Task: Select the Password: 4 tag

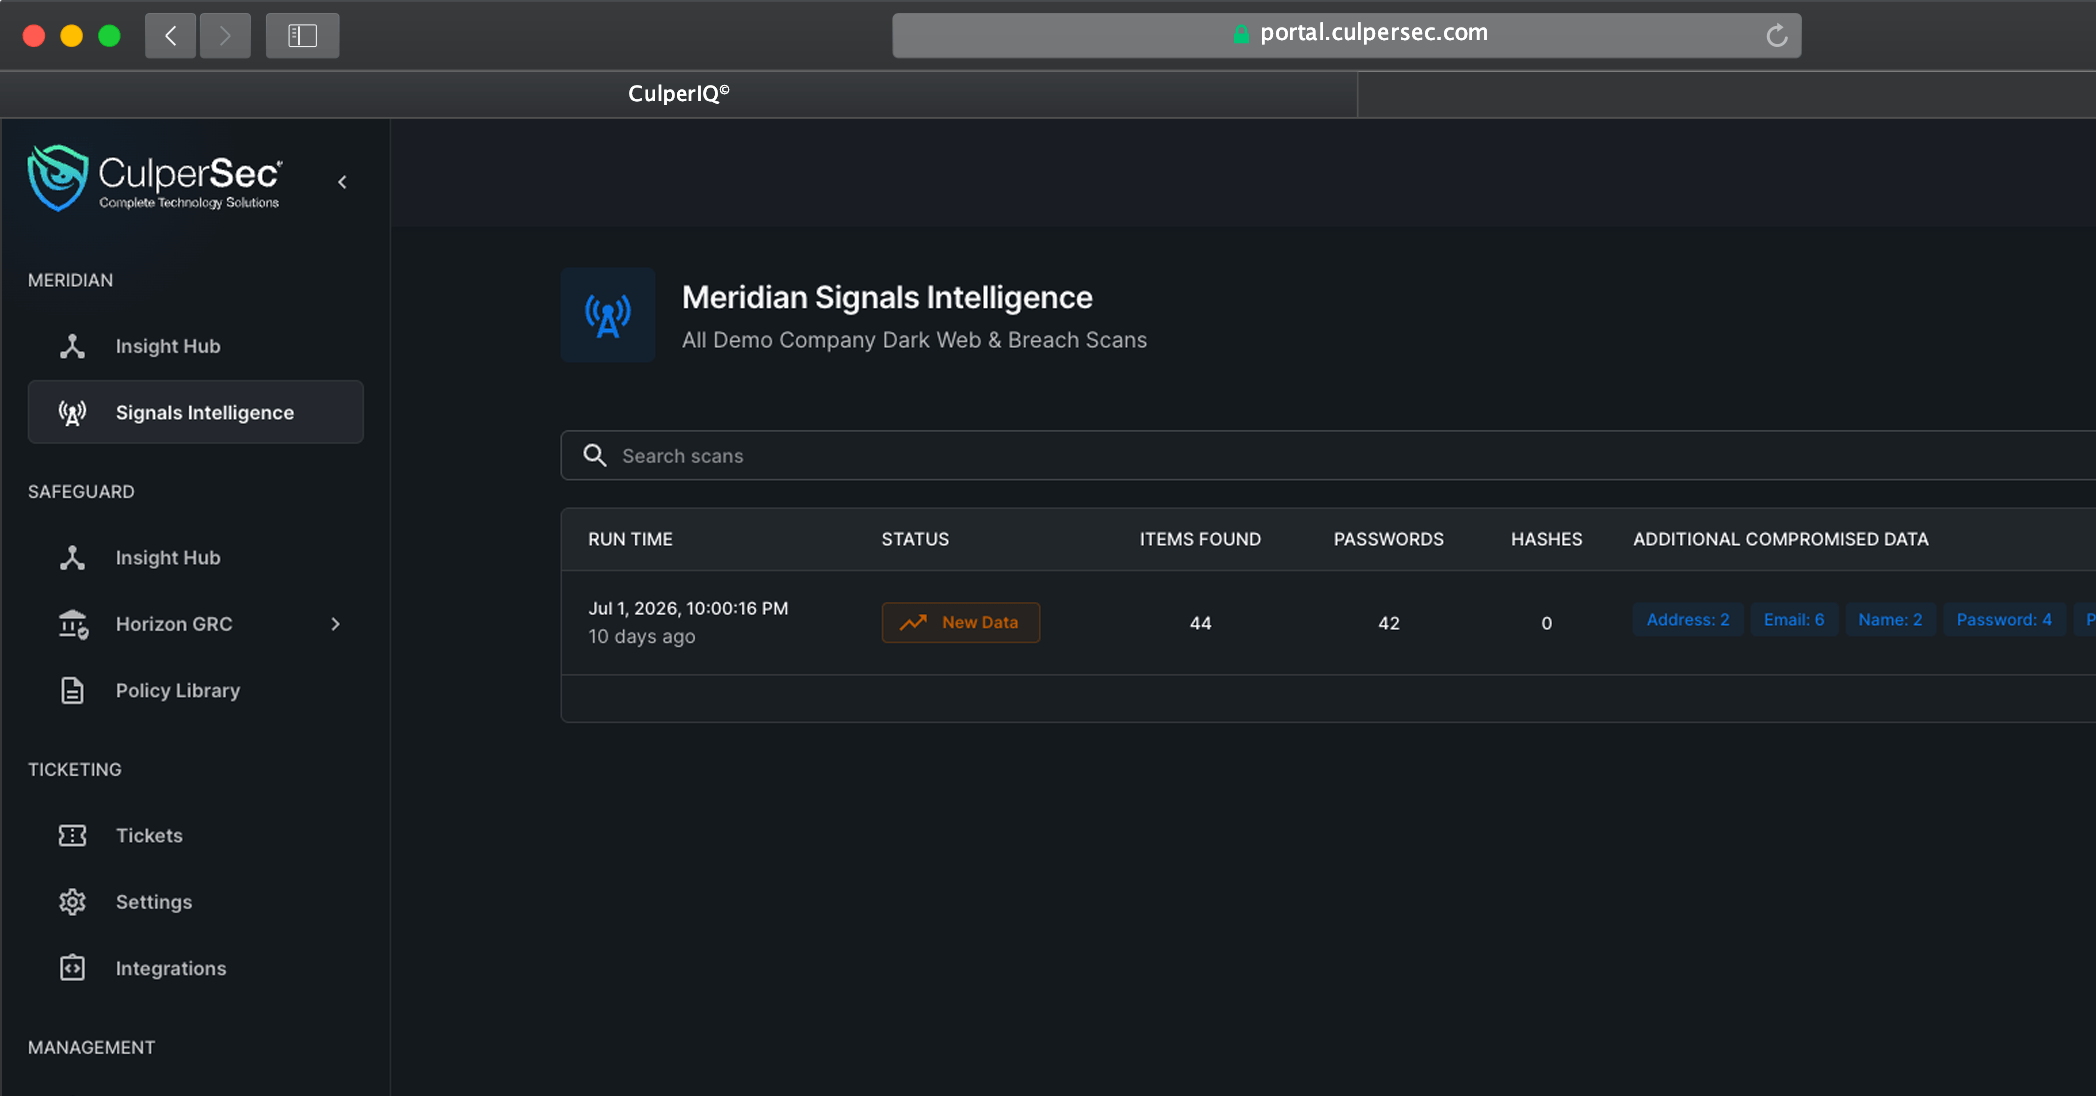Action: click(x=2004, y=620)
